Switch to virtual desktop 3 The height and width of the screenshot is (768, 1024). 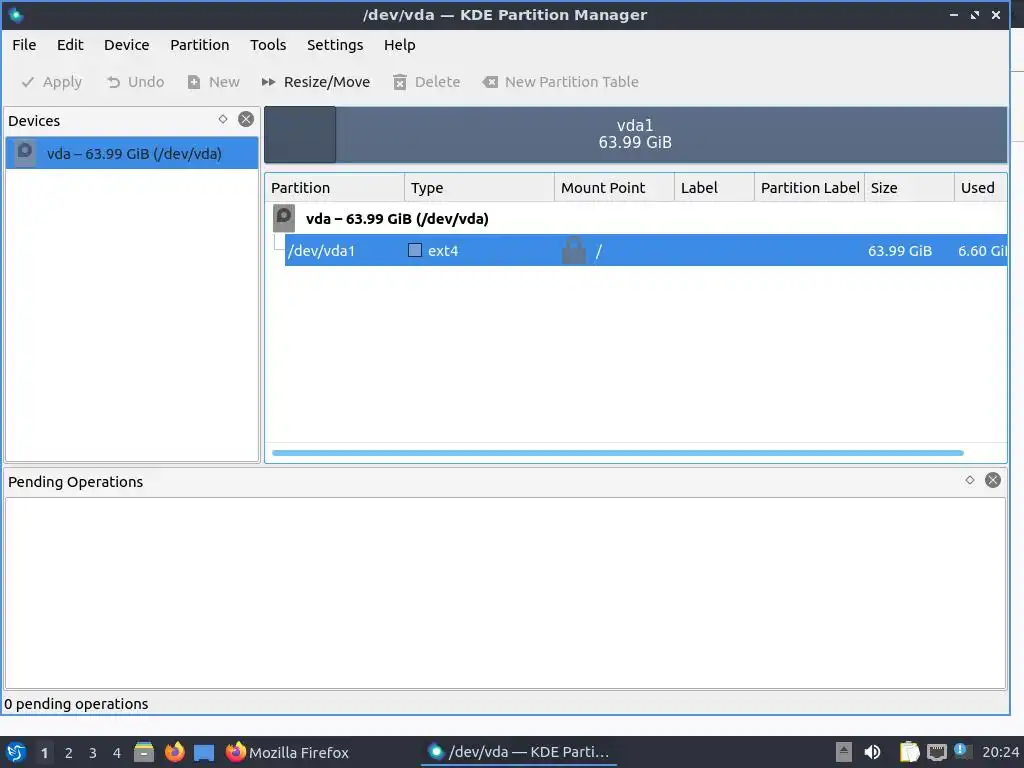click(93, 753)
